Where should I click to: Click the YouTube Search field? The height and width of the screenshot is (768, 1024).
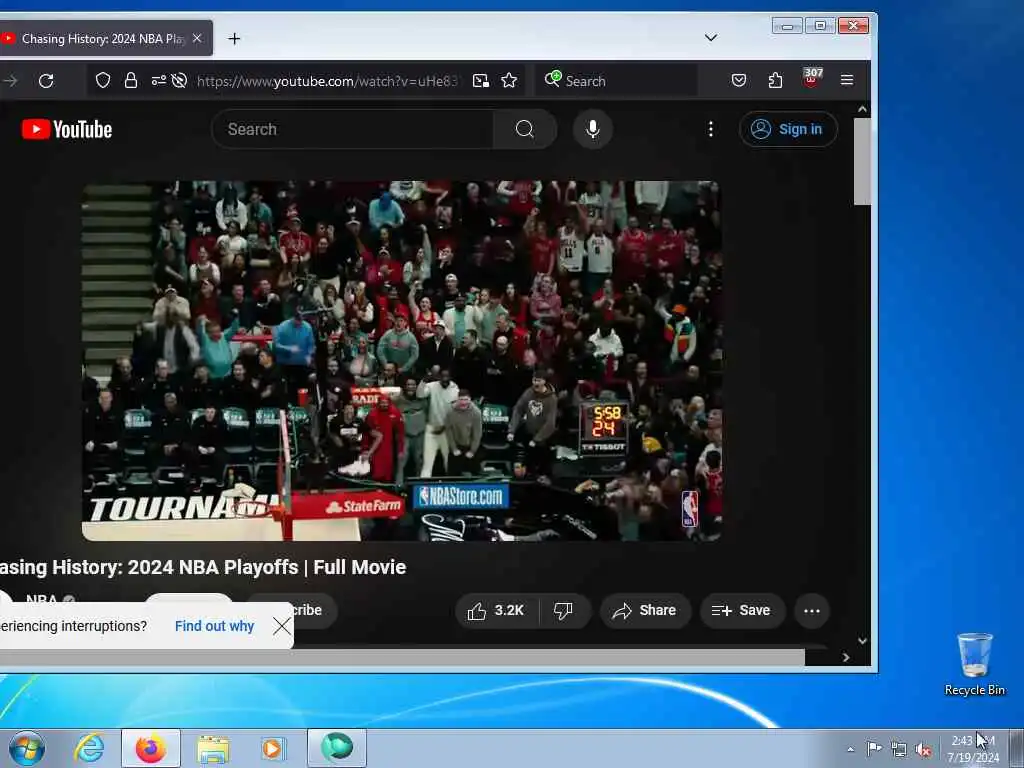[353, 129]
